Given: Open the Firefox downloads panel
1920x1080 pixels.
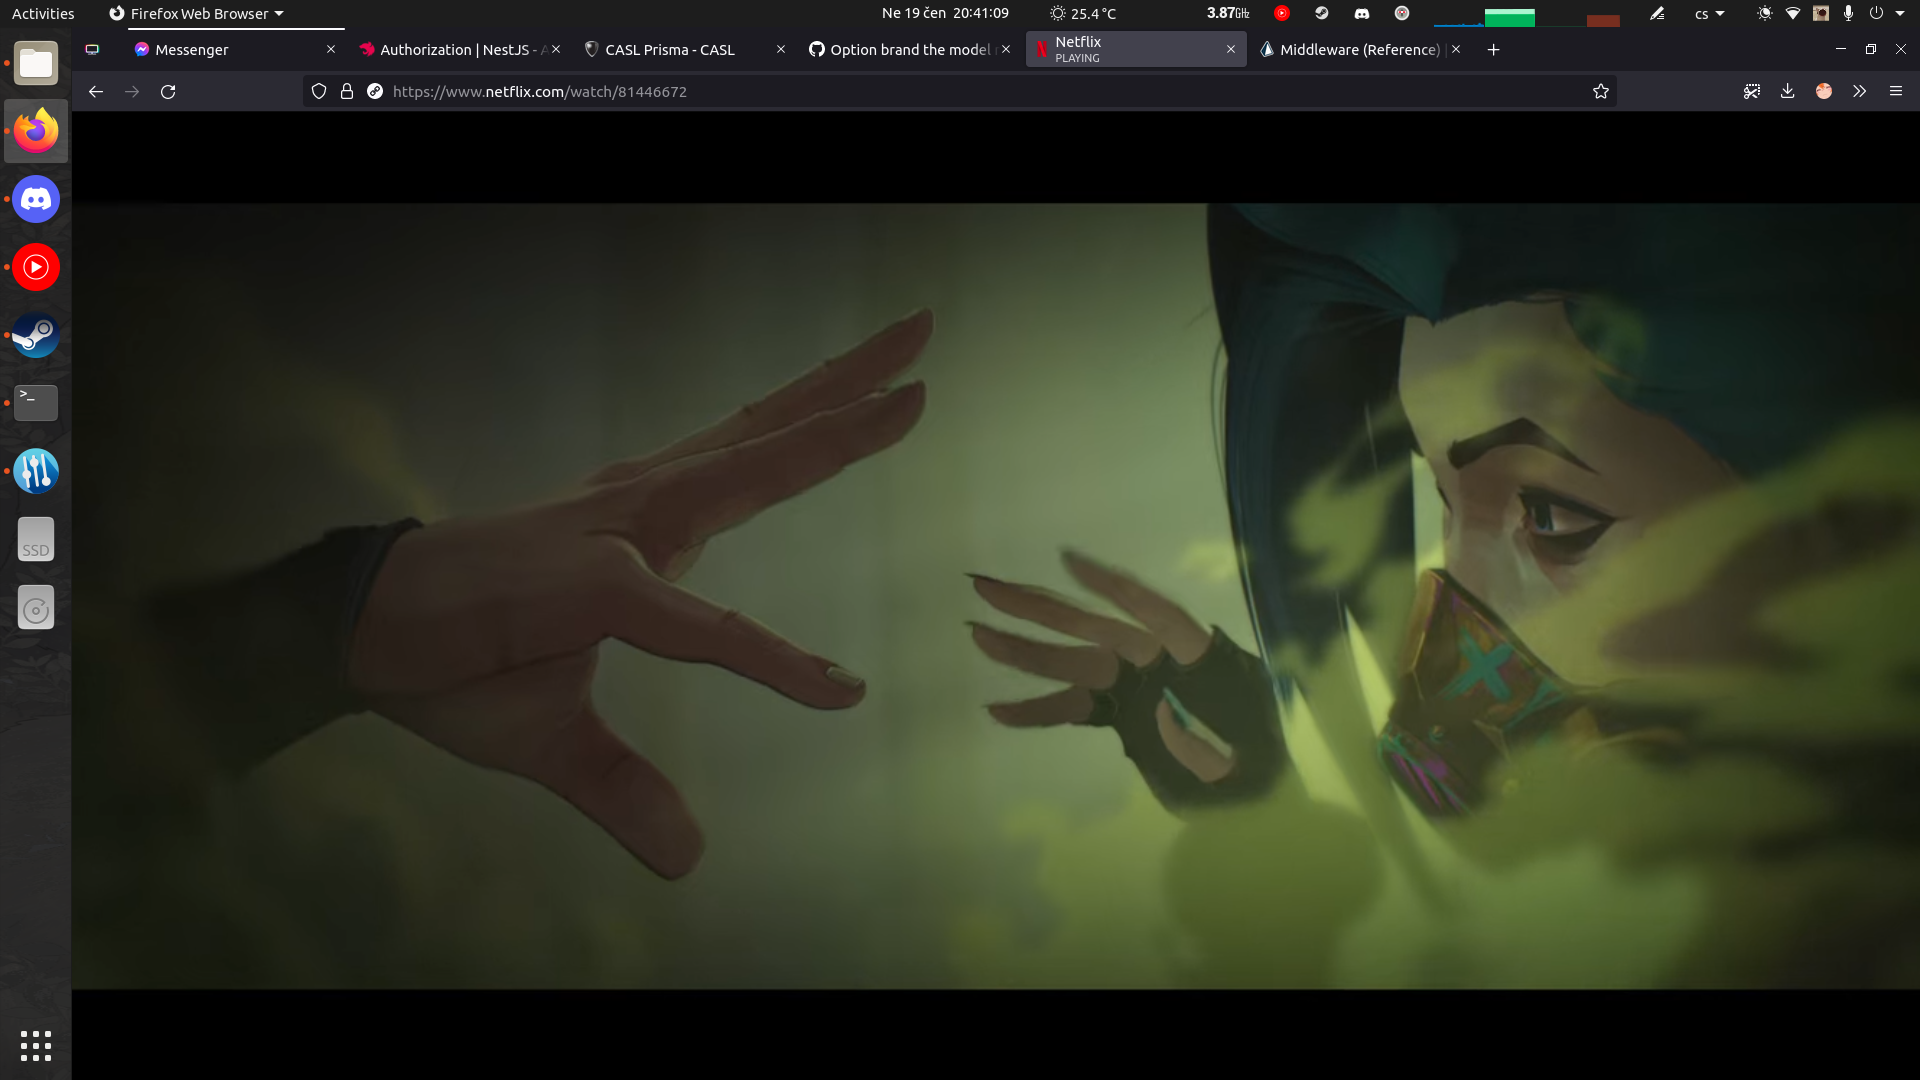Looking at the screenshot, I should (x=1788, y=91).
